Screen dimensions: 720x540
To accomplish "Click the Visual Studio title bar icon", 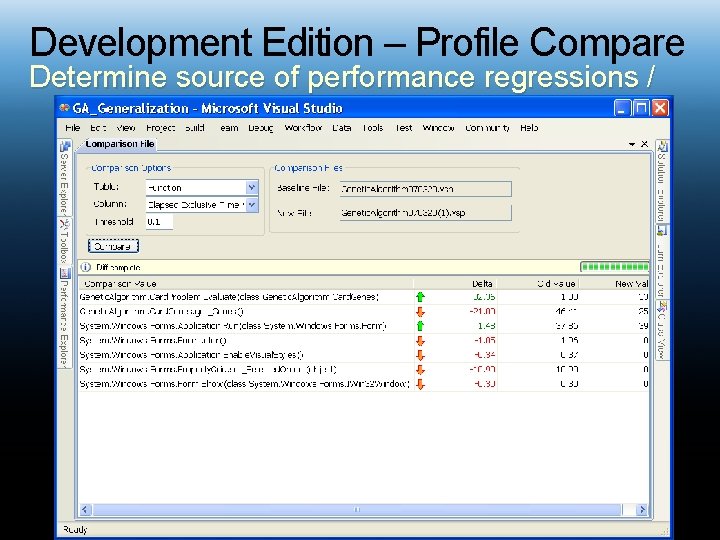I will pyautogui.click(x=64, y=108).
